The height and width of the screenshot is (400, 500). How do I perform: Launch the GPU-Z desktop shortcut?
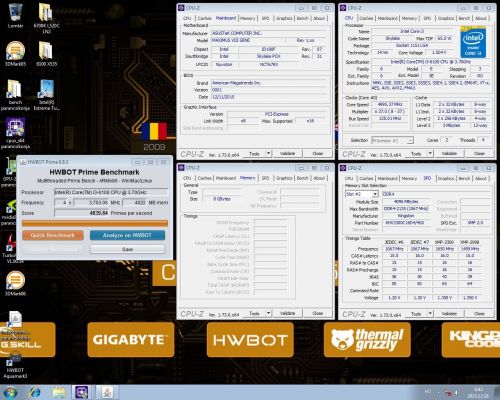[x=8, y=172]
